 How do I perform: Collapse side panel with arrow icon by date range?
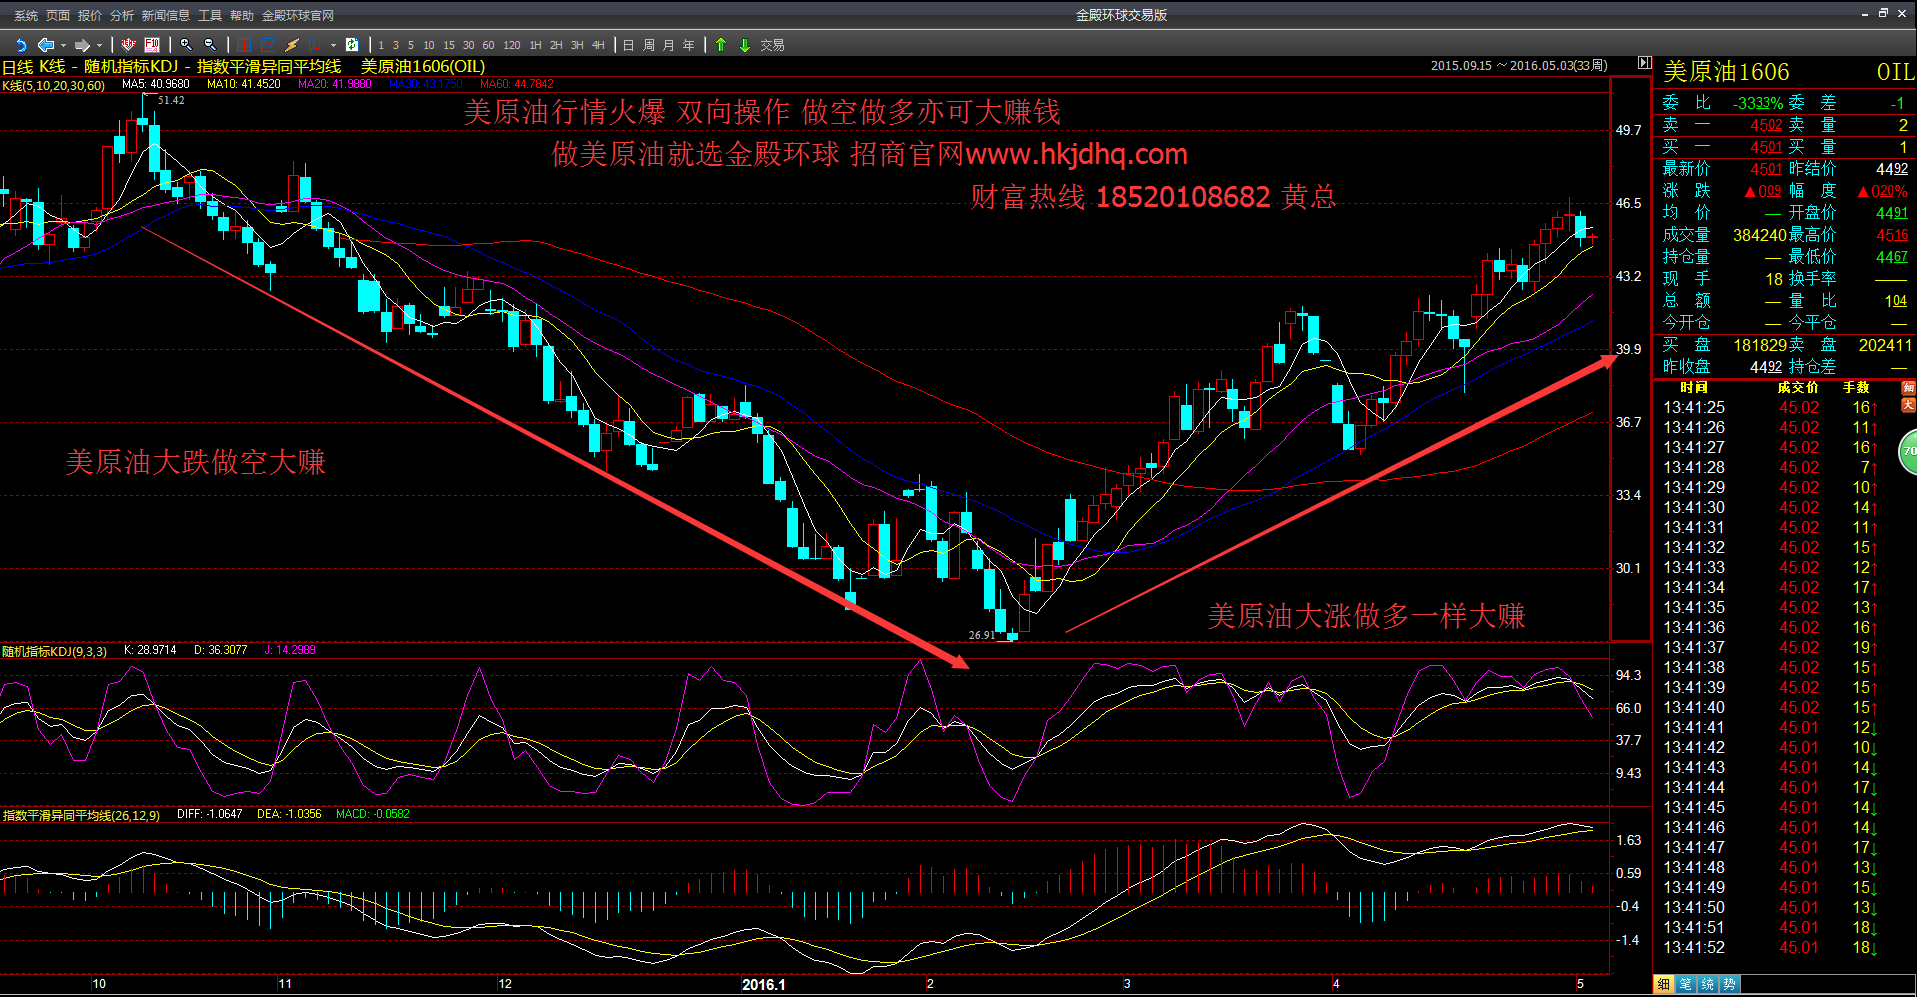pyautogui.click(x=1644, y=63)
